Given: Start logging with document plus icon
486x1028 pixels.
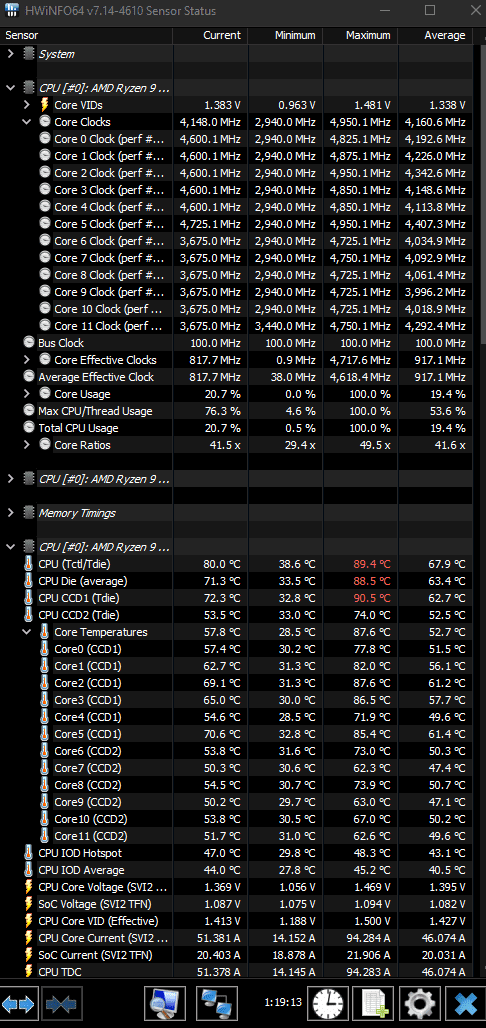Looking at the screenshot, I should click(x=373, y=1003).
